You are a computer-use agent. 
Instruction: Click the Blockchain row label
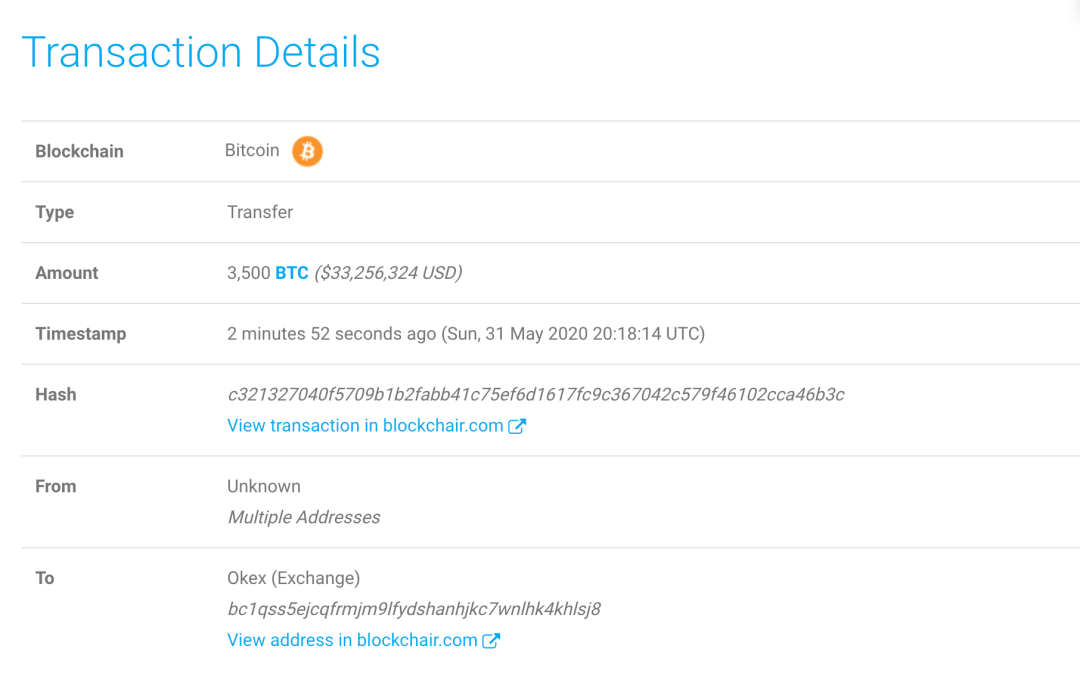coord(79,151)
